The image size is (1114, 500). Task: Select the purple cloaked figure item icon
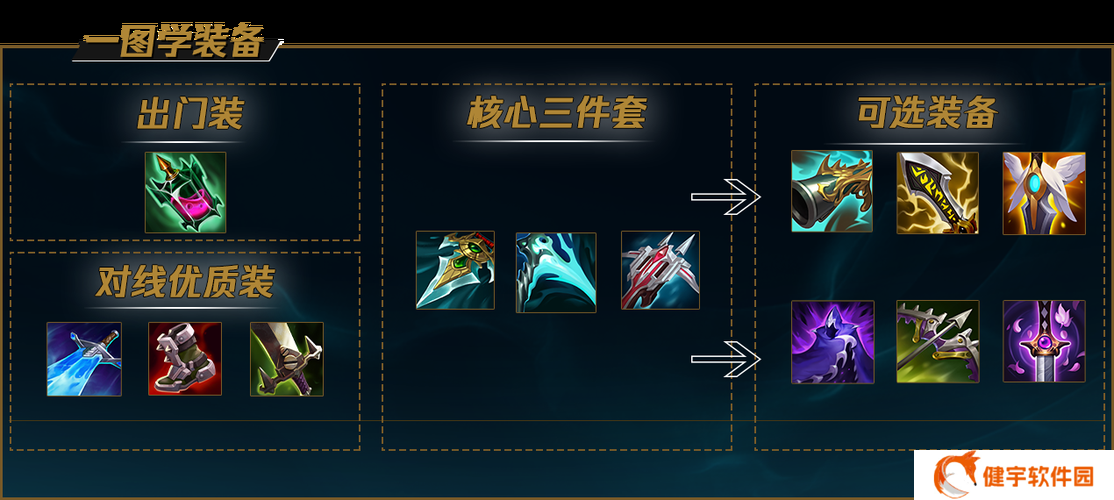point(833,342)
